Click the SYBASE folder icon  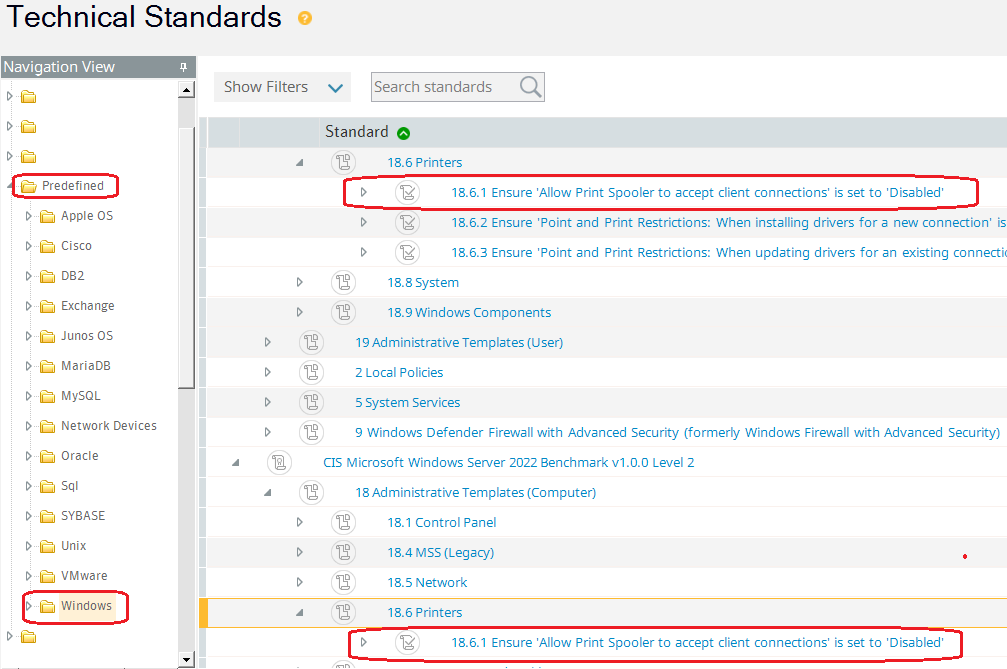[x=48, y=516]
